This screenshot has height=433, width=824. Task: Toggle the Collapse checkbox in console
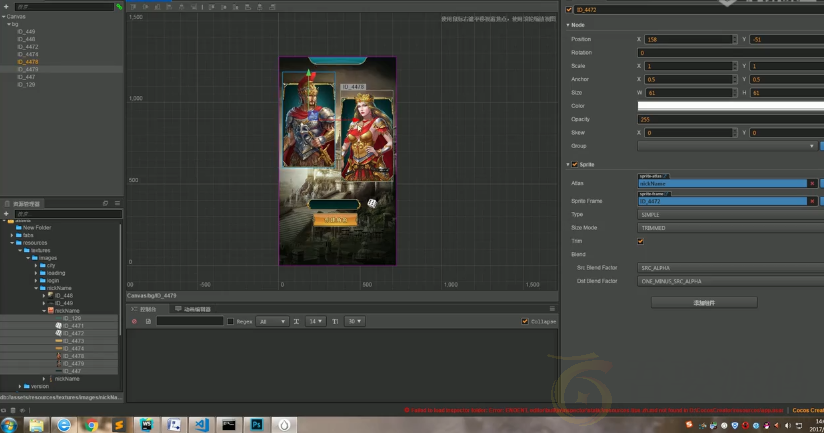coord(525,321)
